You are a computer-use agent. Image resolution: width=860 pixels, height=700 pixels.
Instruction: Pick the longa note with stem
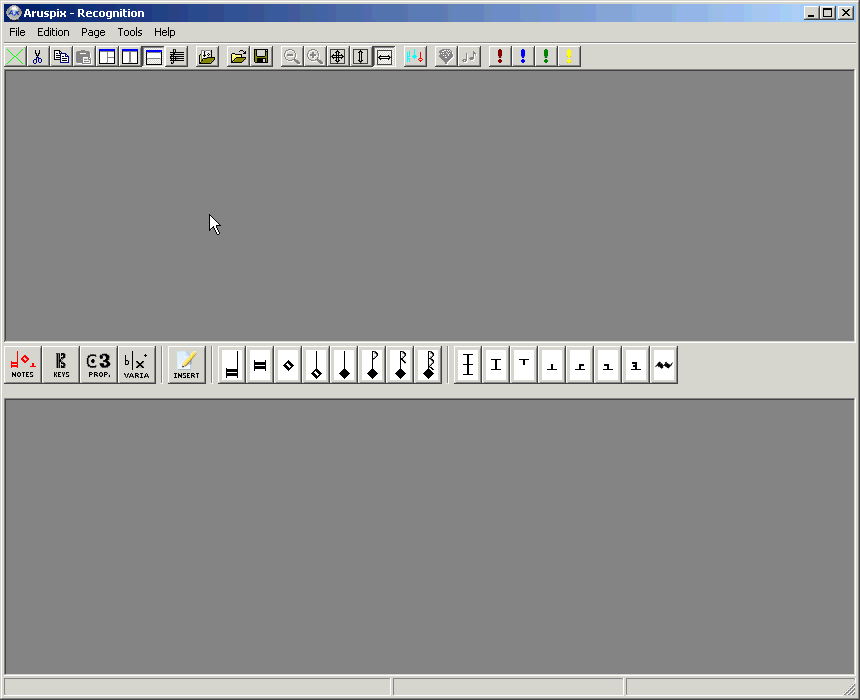point(232,365)
